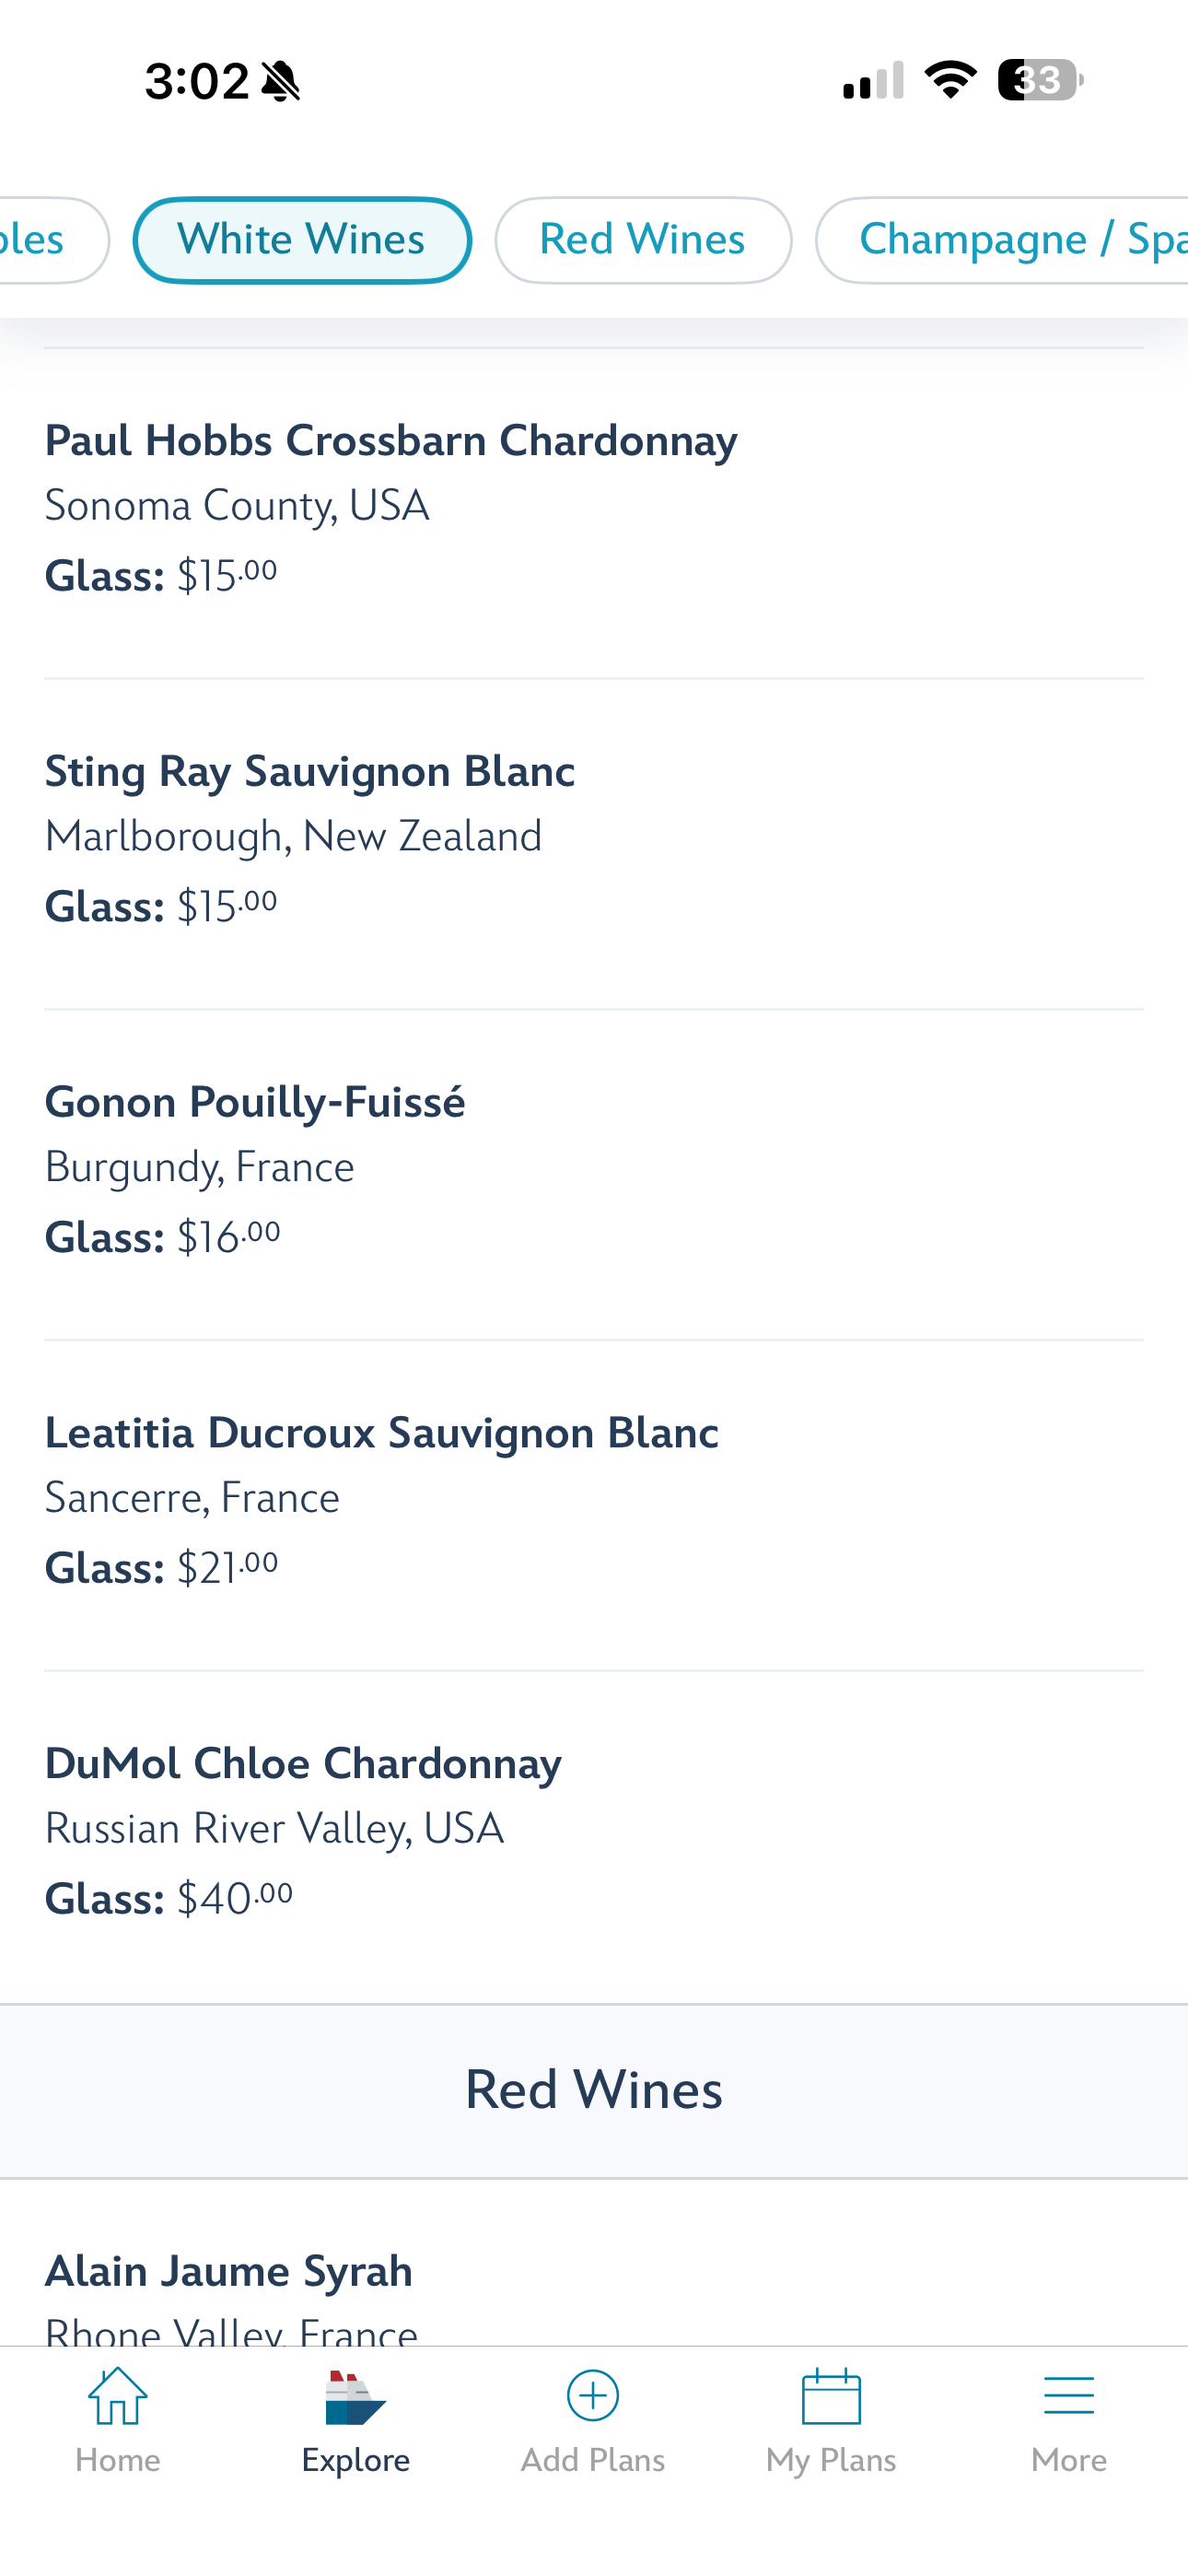Tap the cellular signal strength bars
Image resolution: width=1188 pixels, height=2576 pixels.
click(x=873, y=80)
